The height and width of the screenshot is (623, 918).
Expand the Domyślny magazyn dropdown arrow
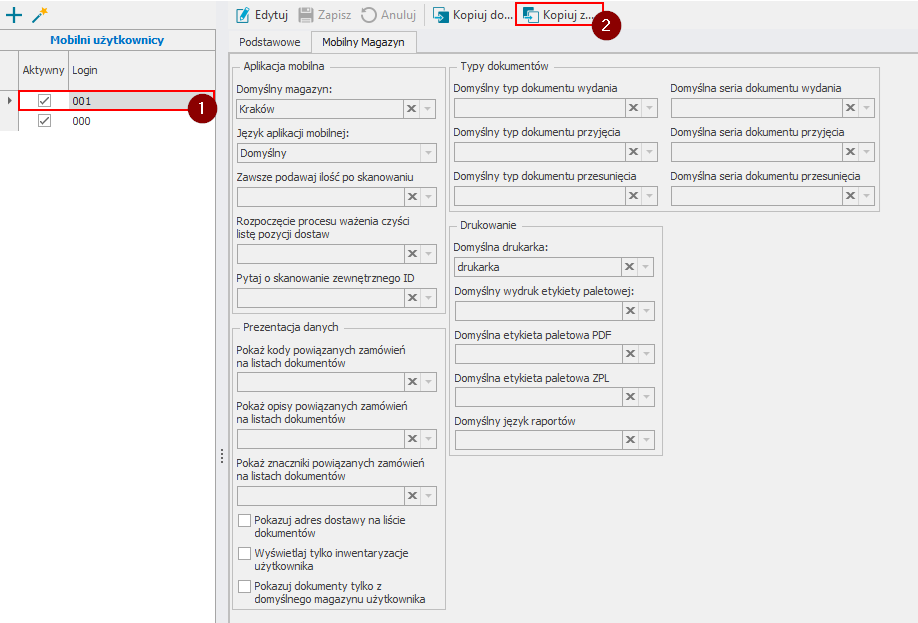(x=428, y=109)
